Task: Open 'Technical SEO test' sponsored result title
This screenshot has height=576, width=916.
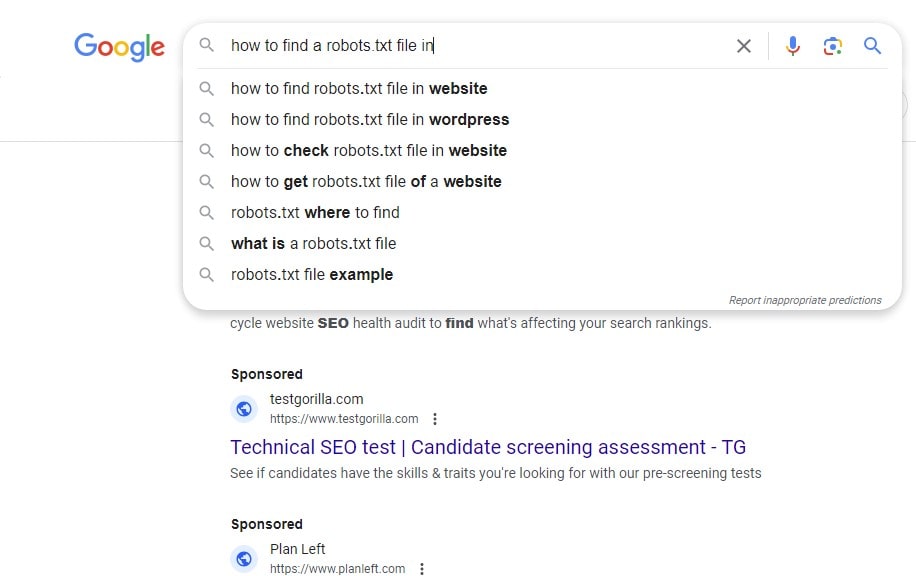Action: [488, 447]
